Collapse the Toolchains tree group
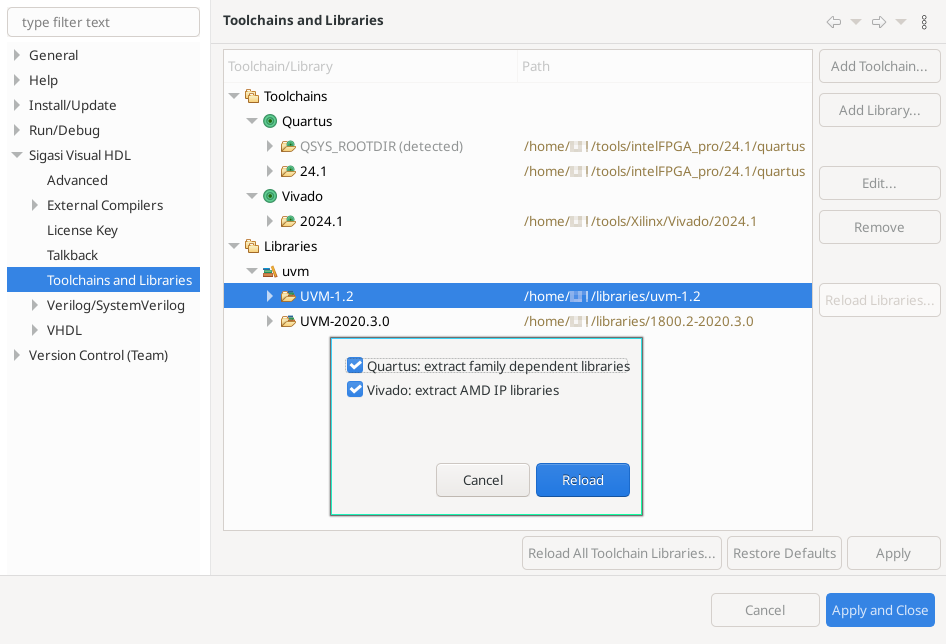The image size is (946, 644). [234, 96]
